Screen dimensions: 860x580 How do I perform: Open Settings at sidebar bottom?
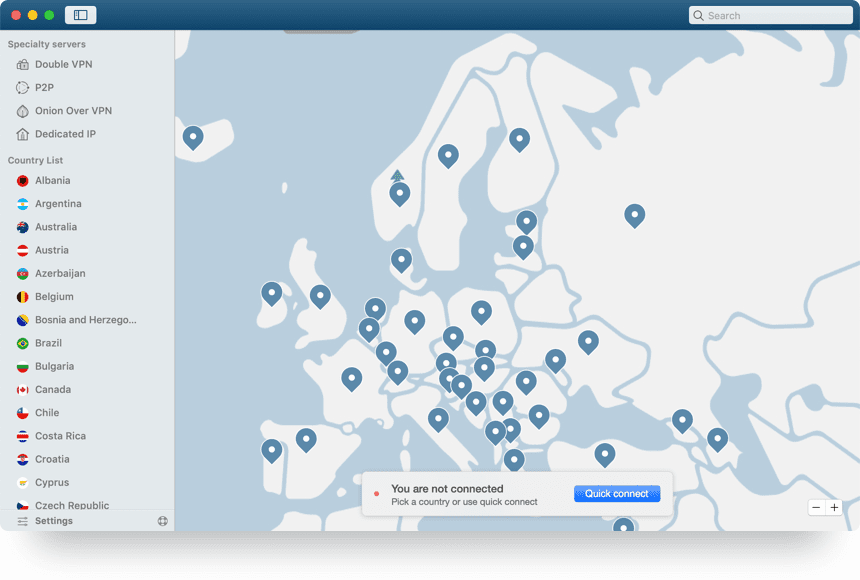pos(53,521)
